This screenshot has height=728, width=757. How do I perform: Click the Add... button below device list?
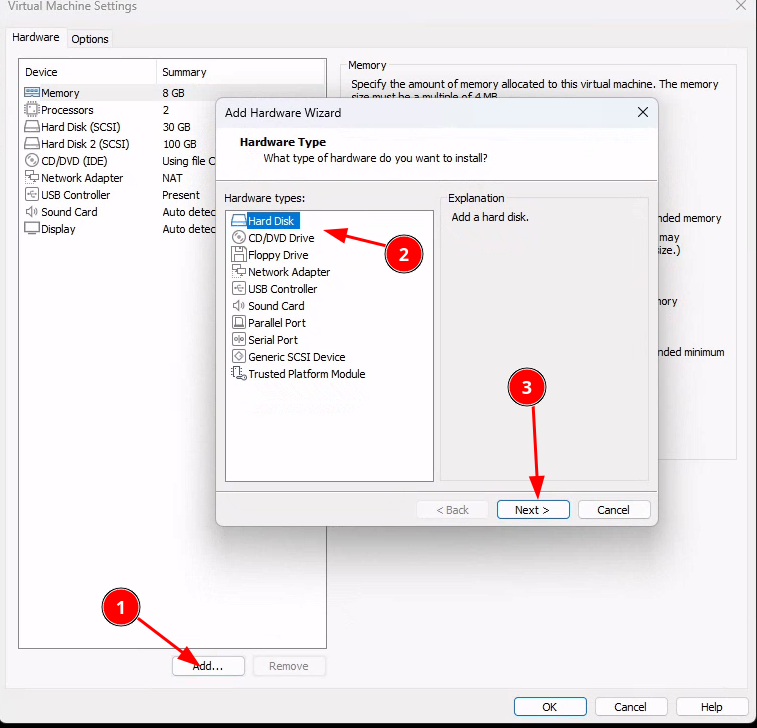pyautogui.click(x=208, y=666)
